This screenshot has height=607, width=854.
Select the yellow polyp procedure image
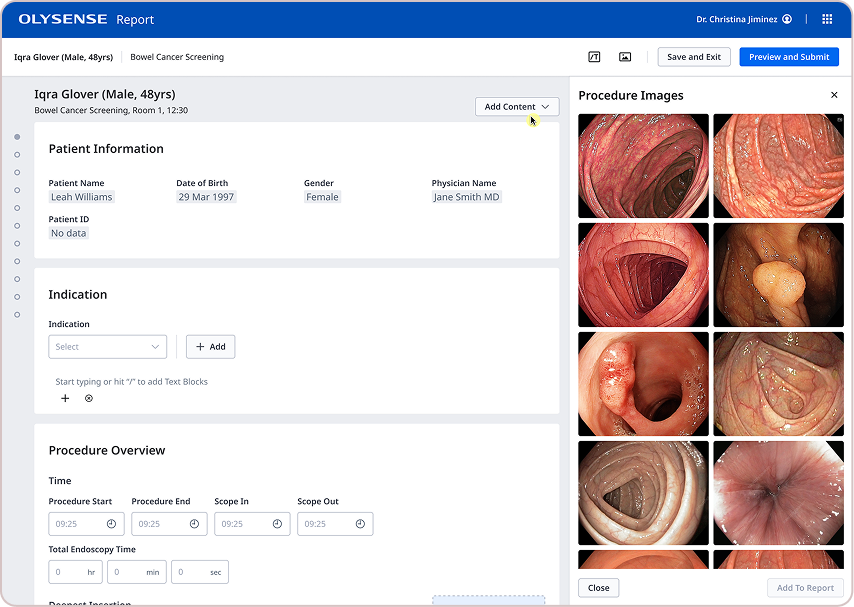click(x=778, y=275)
